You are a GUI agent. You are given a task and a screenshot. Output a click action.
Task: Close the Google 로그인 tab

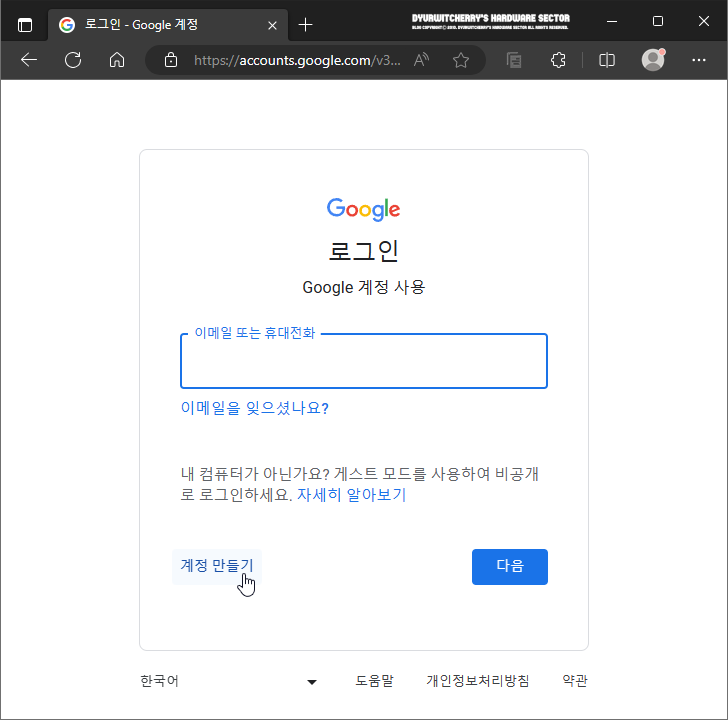click(x=273, y=25)
